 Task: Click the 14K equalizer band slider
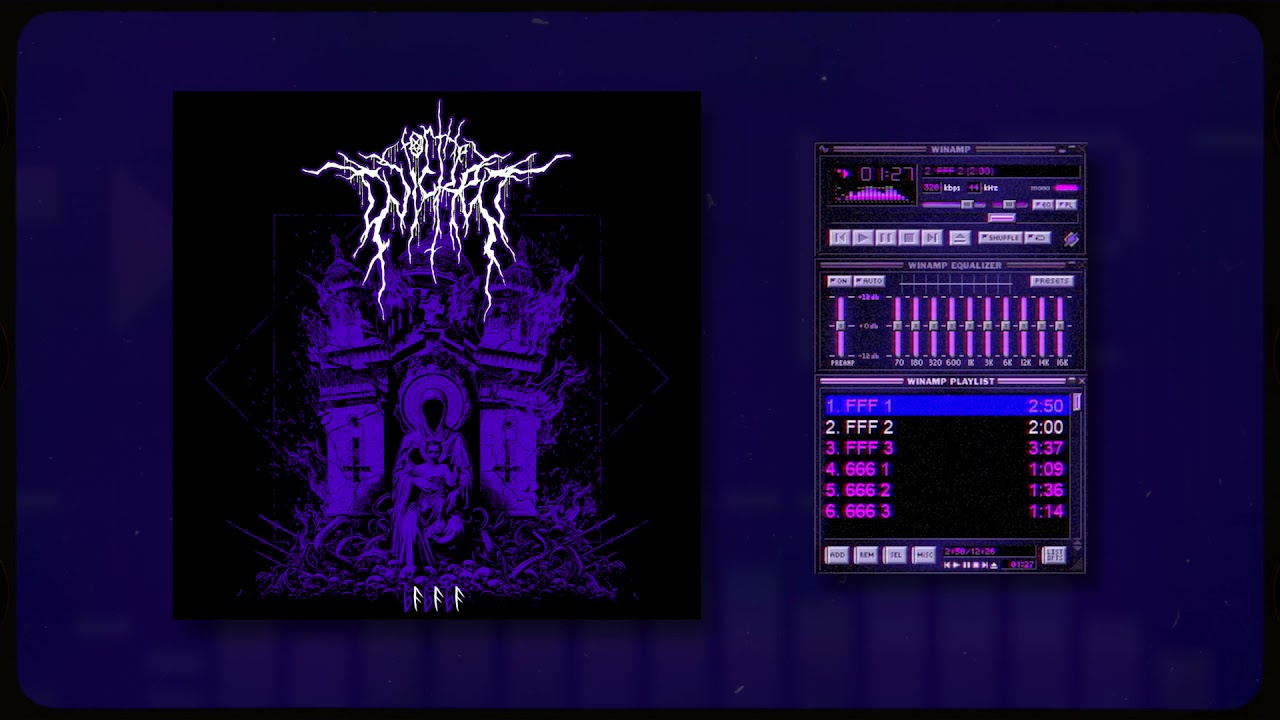coord(1042,326)
